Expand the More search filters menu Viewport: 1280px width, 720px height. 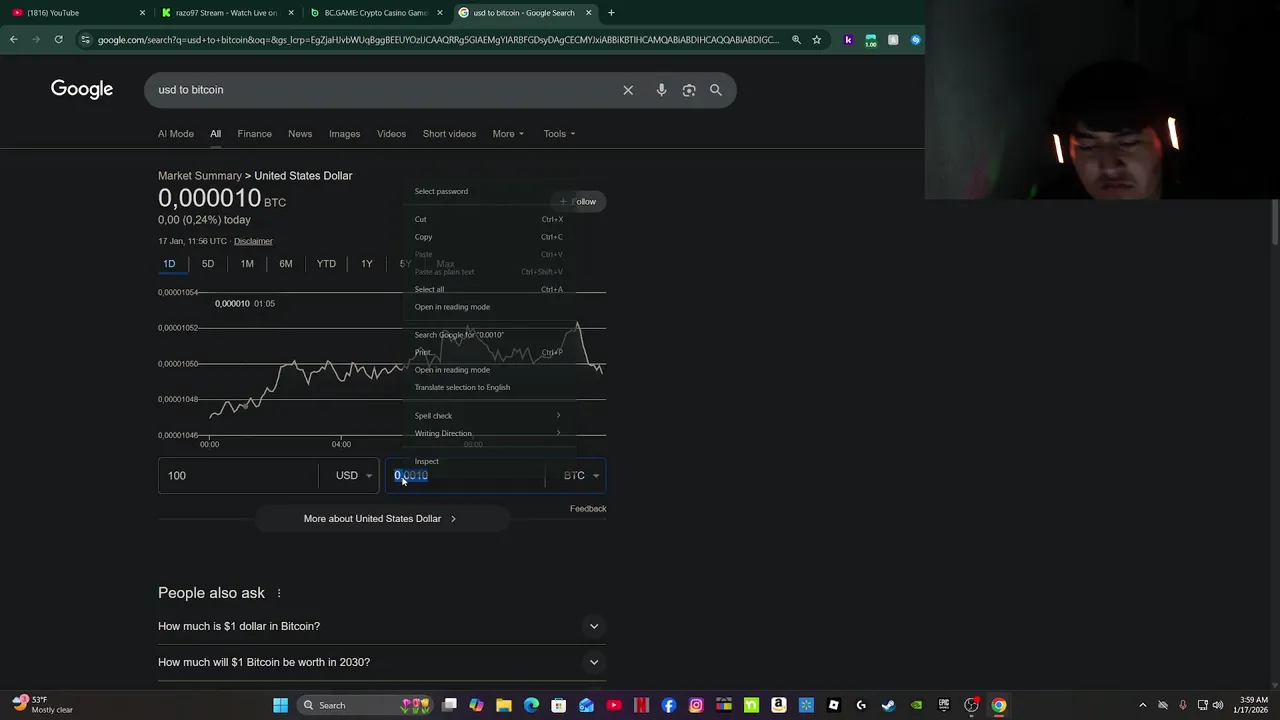point(508,134)
